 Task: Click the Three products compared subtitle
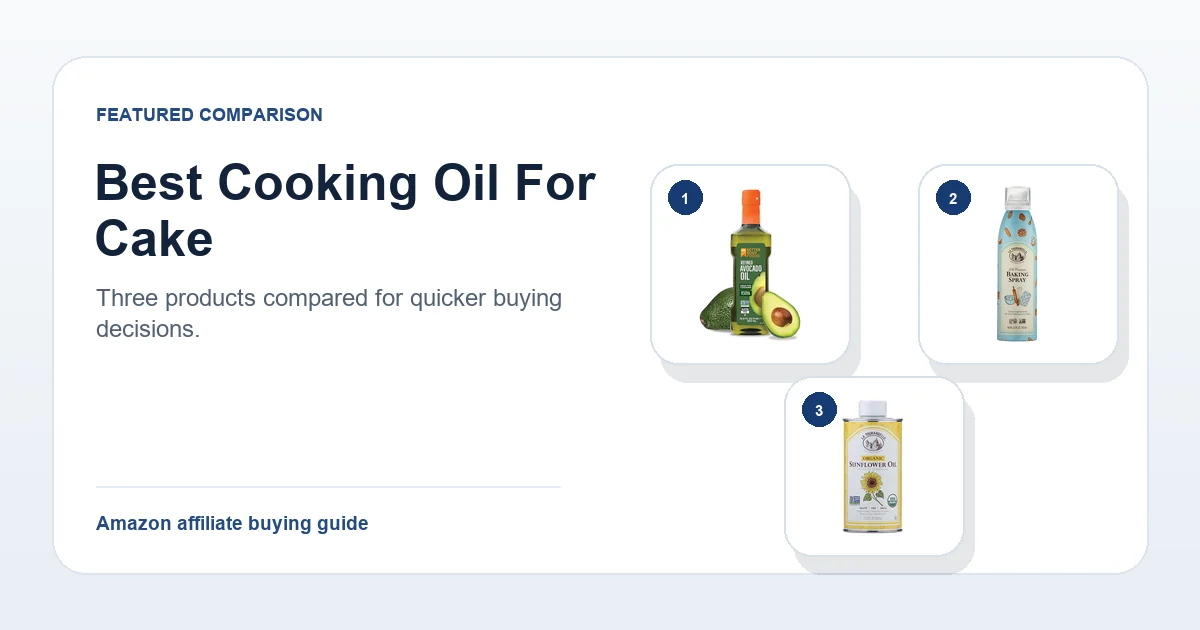[x=329, y=313]
